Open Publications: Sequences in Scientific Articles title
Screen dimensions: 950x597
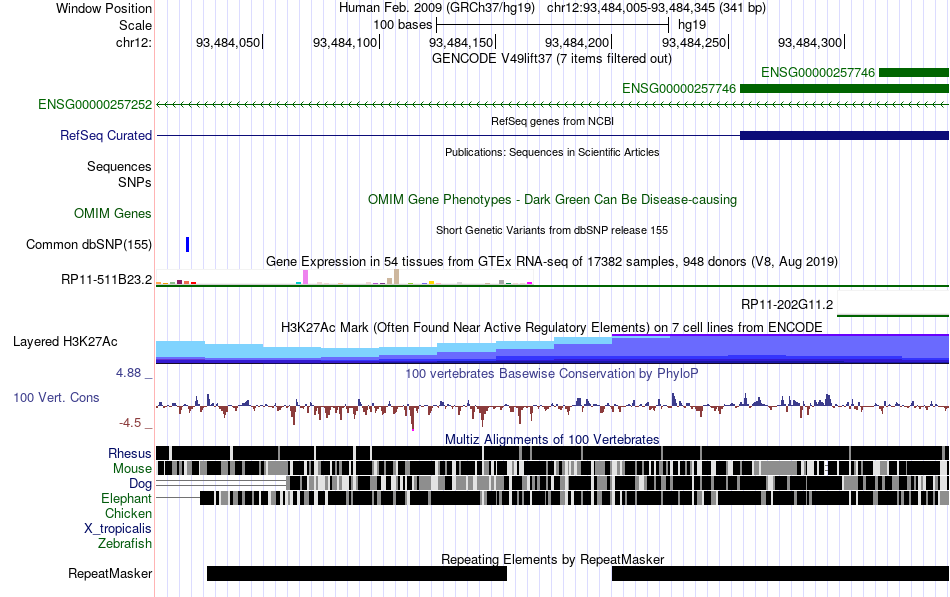(x=552, y=152)
